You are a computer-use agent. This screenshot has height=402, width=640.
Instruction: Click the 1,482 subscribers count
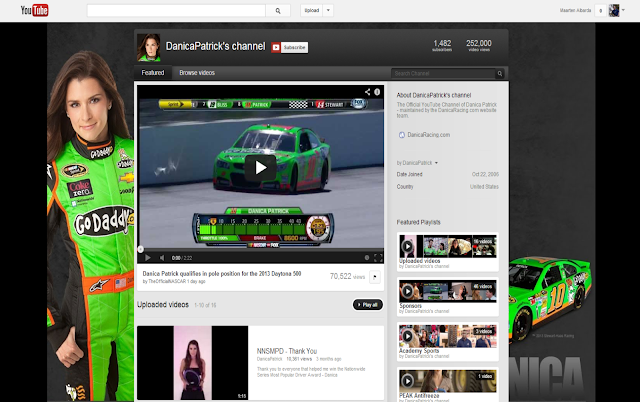coord(442,45)
